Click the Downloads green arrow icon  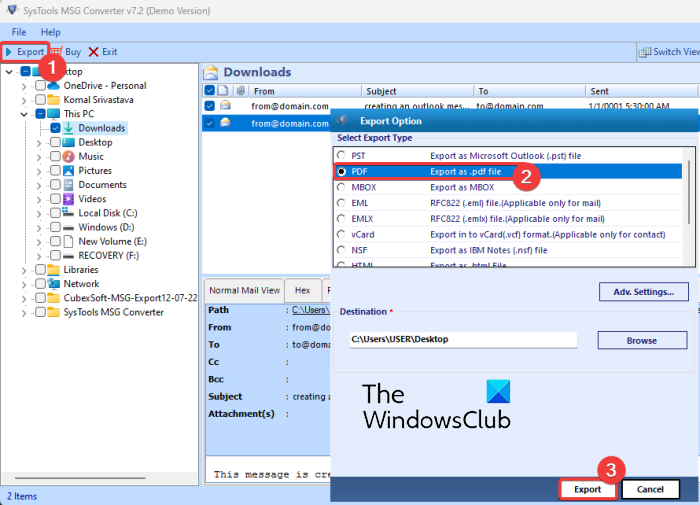(69, 128)
